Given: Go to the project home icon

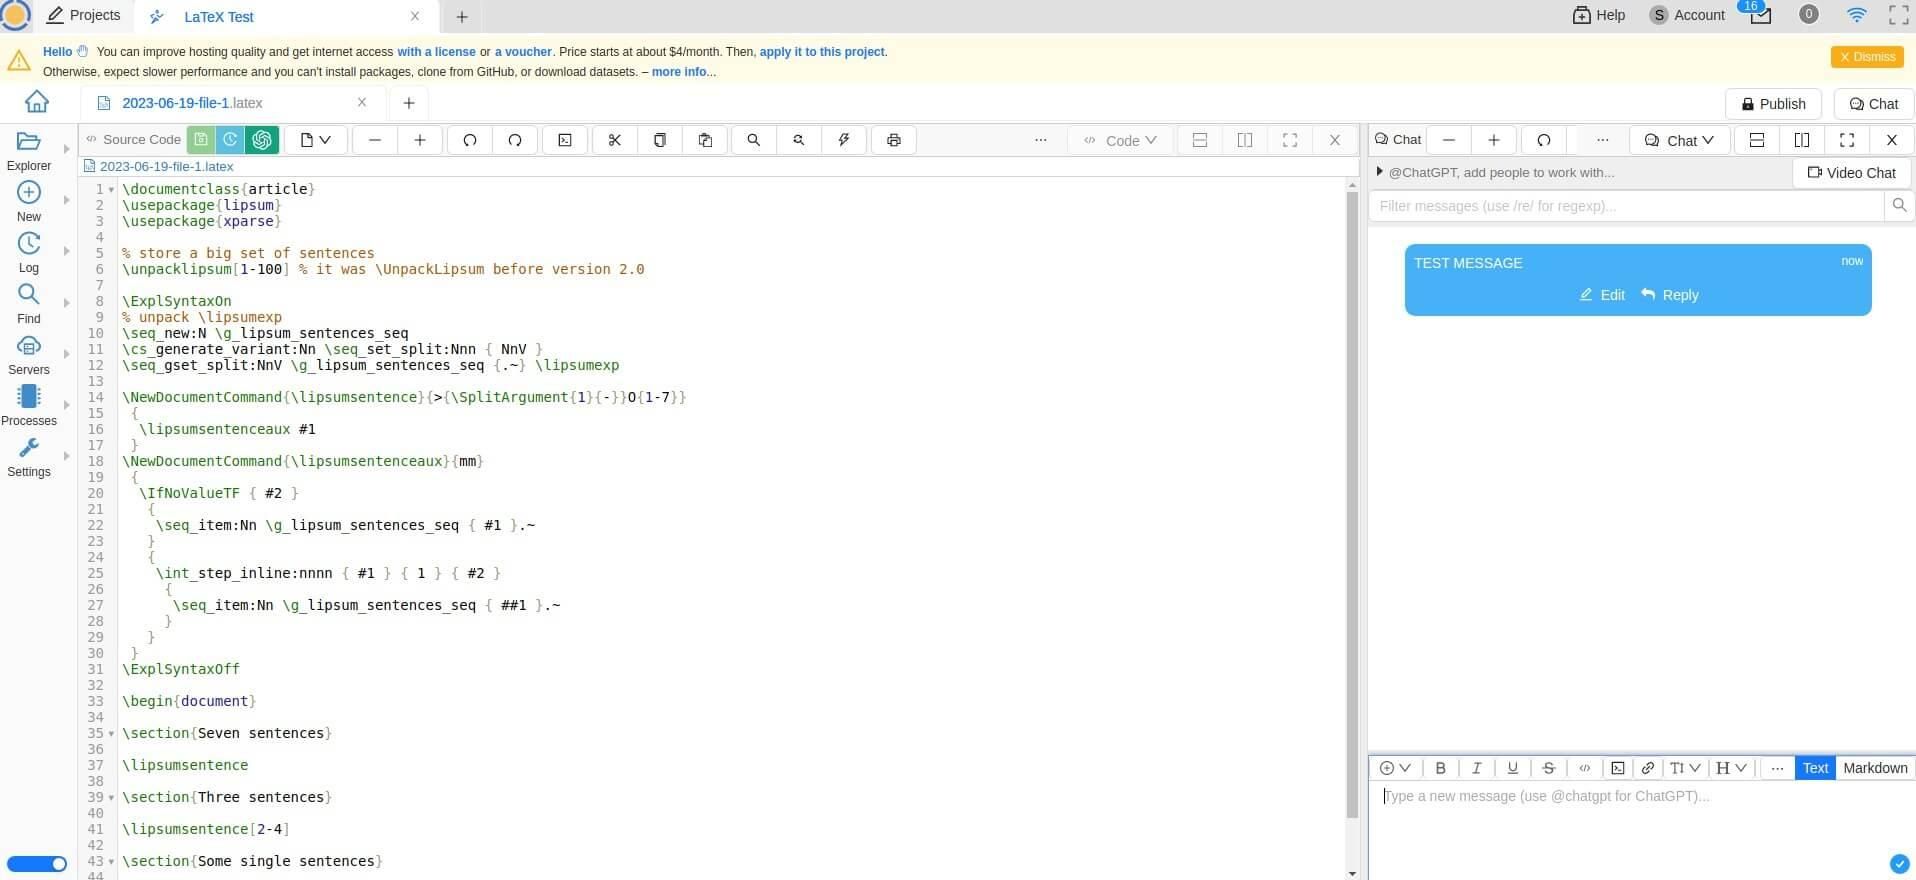Looking at the screenshot, I should [37, 102].
